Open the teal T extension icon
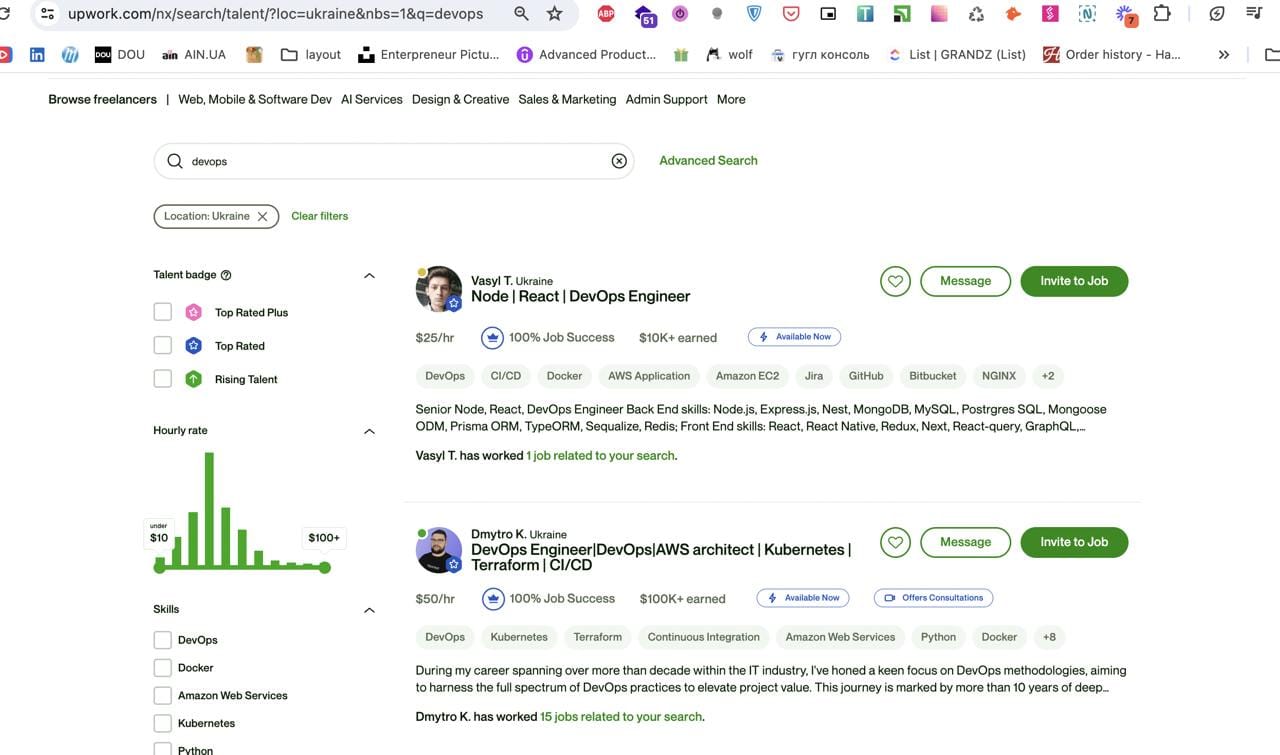The image size is (1280, 755). [x=865, y=14]
